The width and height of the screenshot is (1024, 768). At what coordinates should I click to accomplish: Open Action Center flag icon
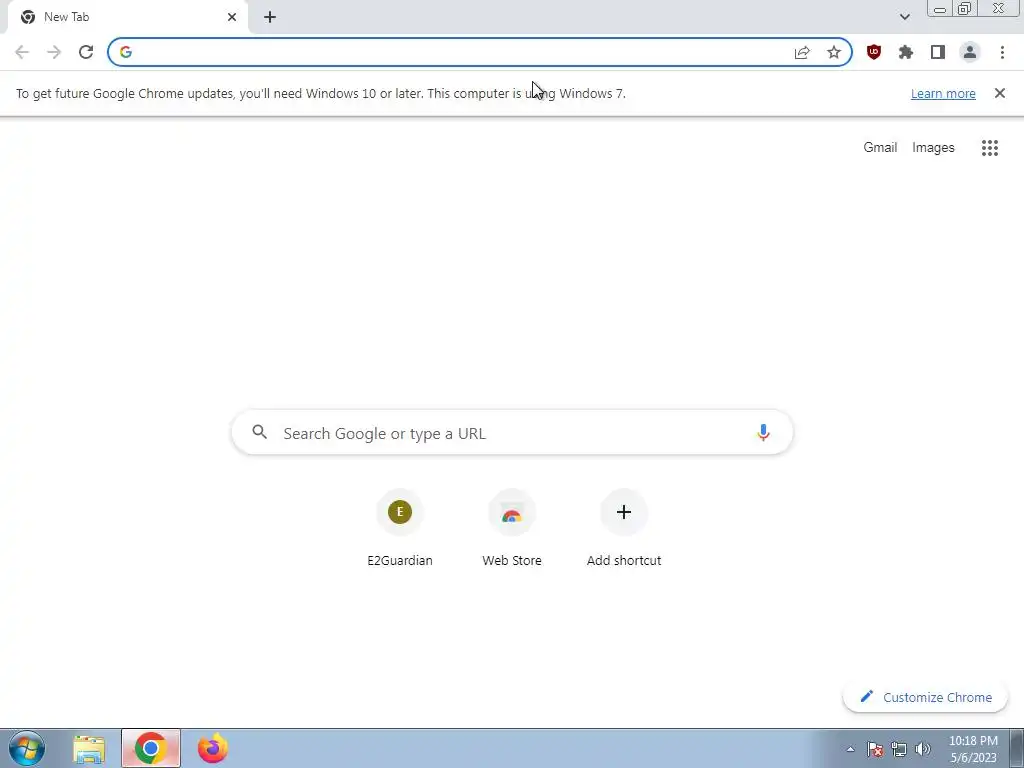coord(875,749)
